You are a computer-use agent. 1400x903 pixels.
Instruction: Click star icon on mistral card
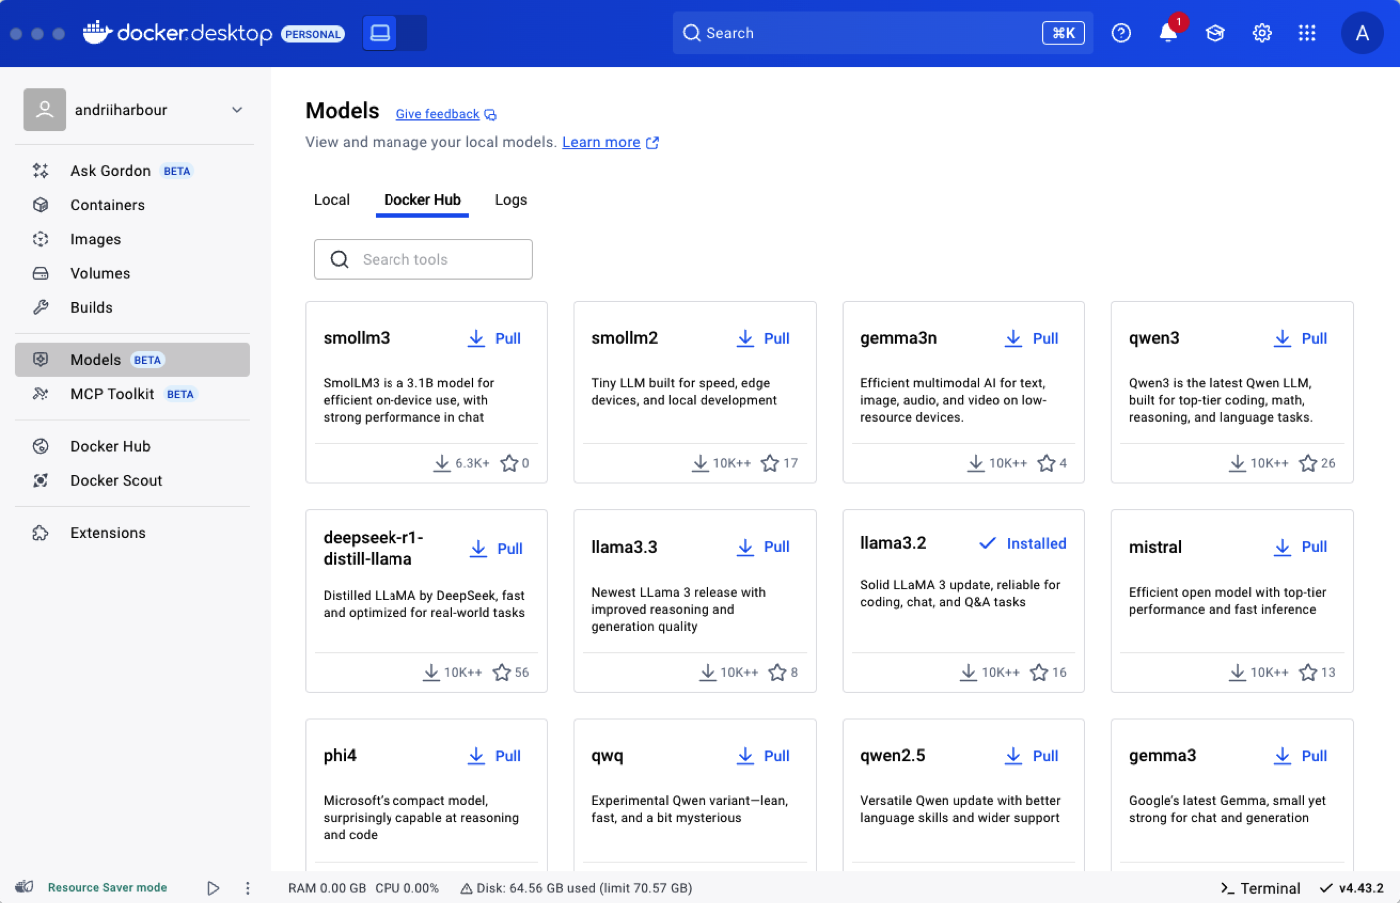1308,672
